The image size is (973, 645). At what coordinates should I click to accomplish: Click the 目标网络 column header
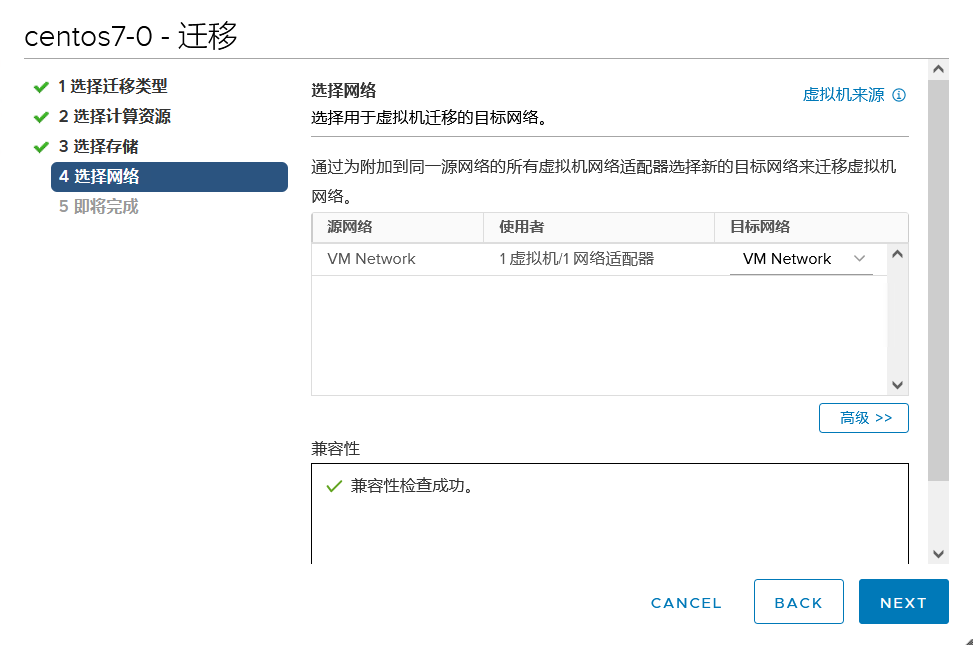(x=812, y=227)
